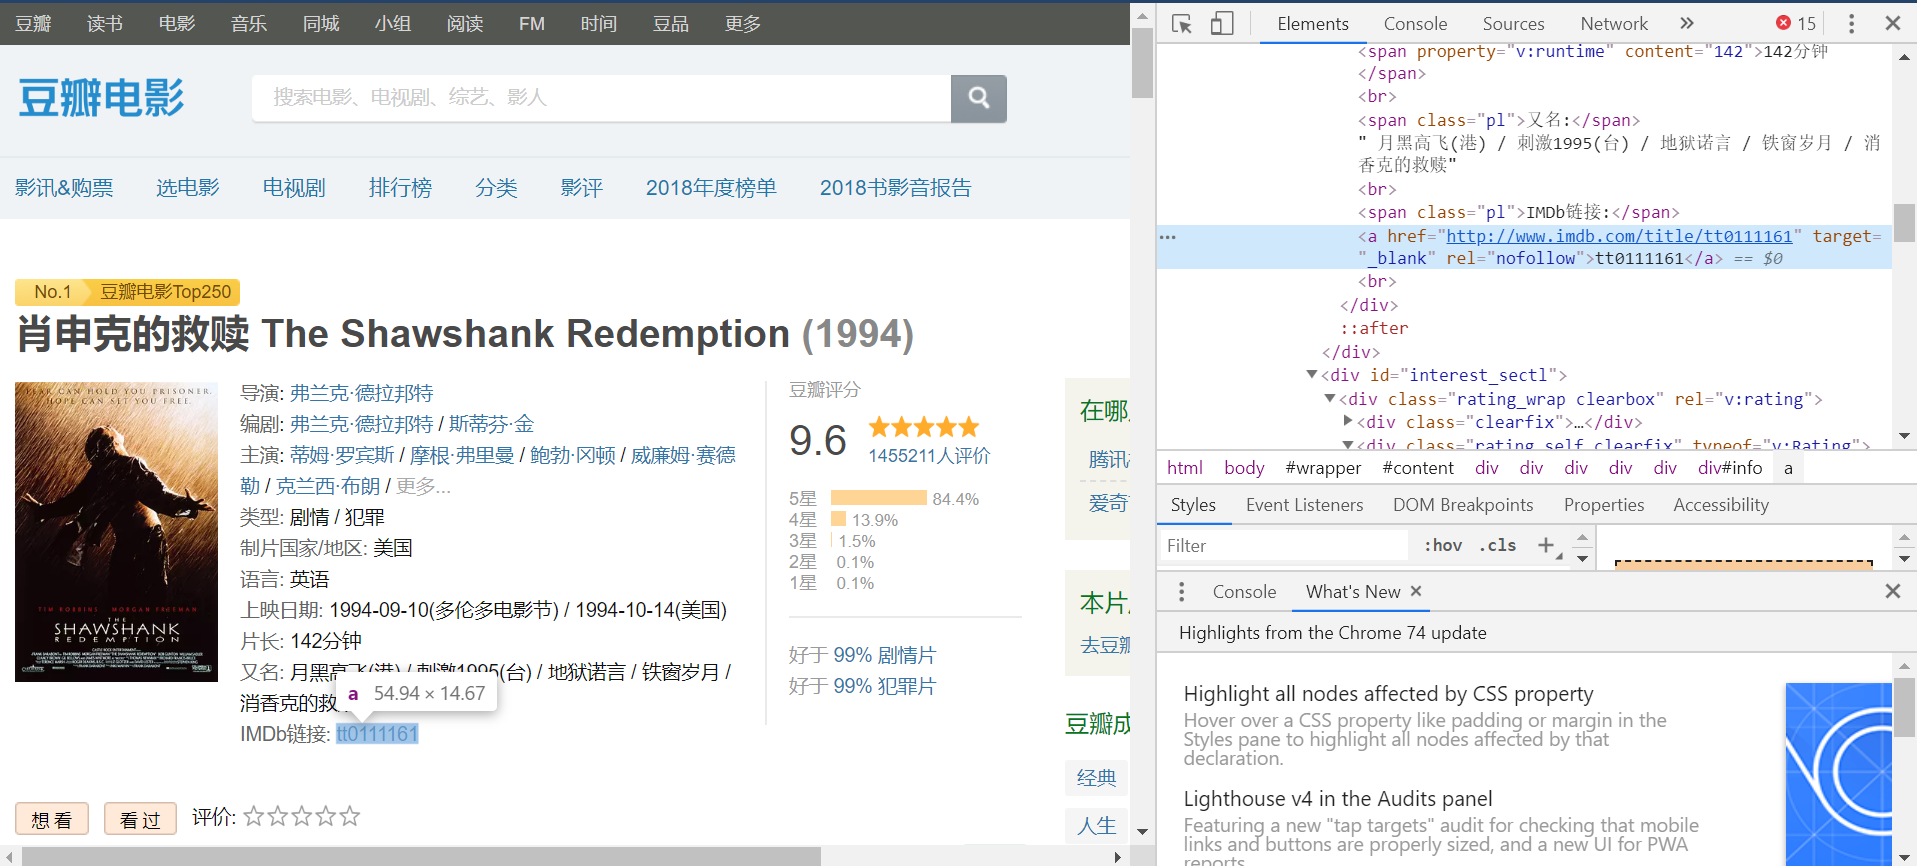
Task: Open the Accessibility tab
Action: (1721, 505)
